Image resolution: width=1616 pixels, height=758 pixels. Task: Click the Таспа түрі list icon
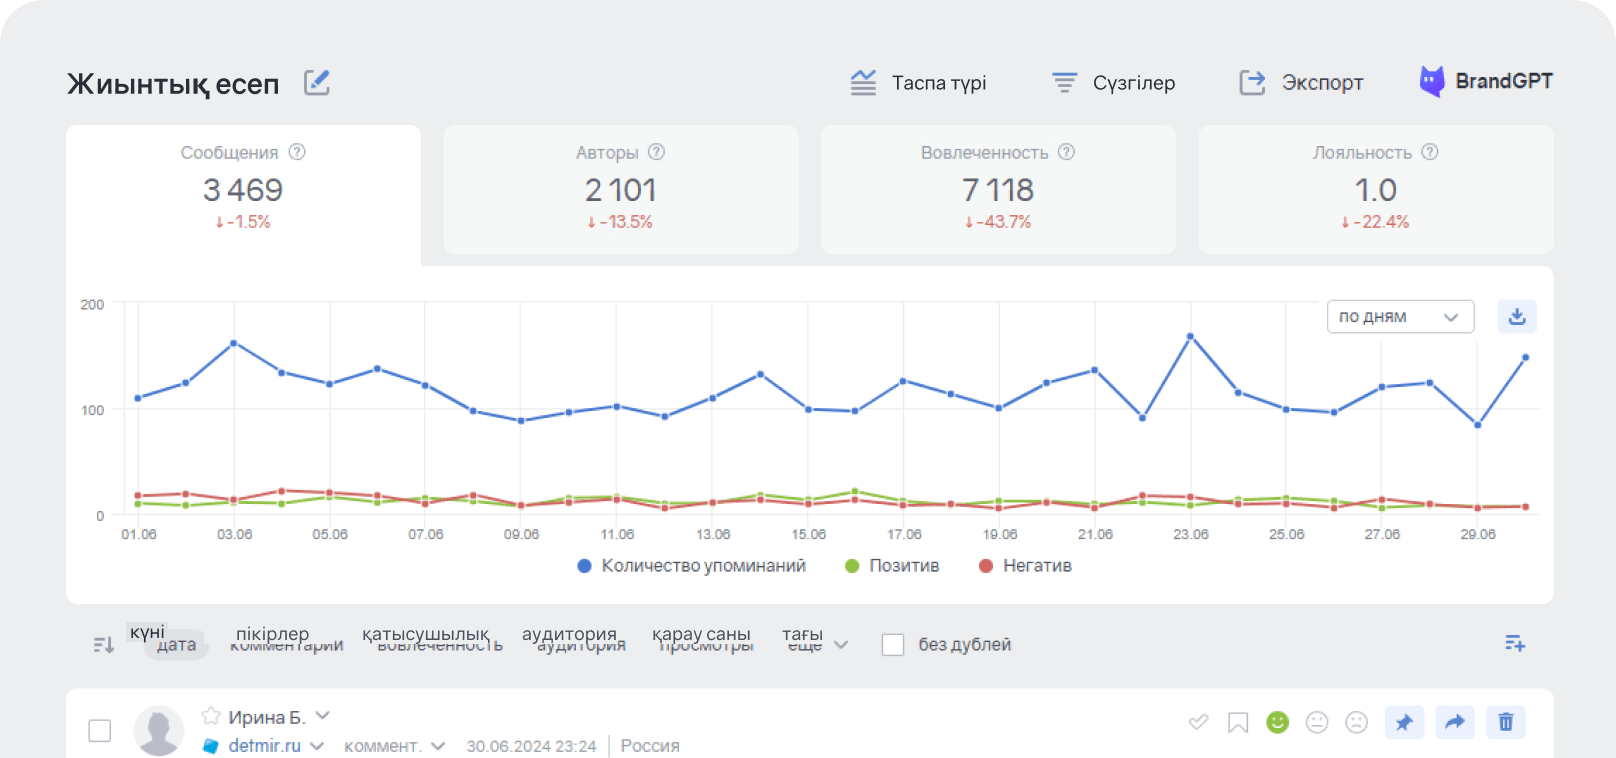(863, 83)
